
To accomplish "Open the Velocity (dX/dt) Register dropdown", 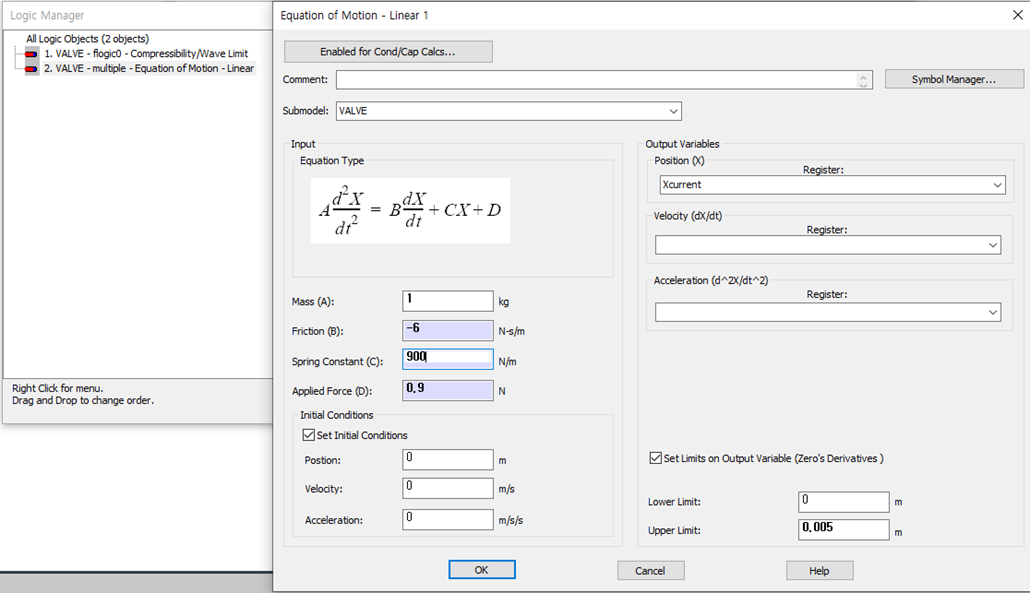I will 993,245.
